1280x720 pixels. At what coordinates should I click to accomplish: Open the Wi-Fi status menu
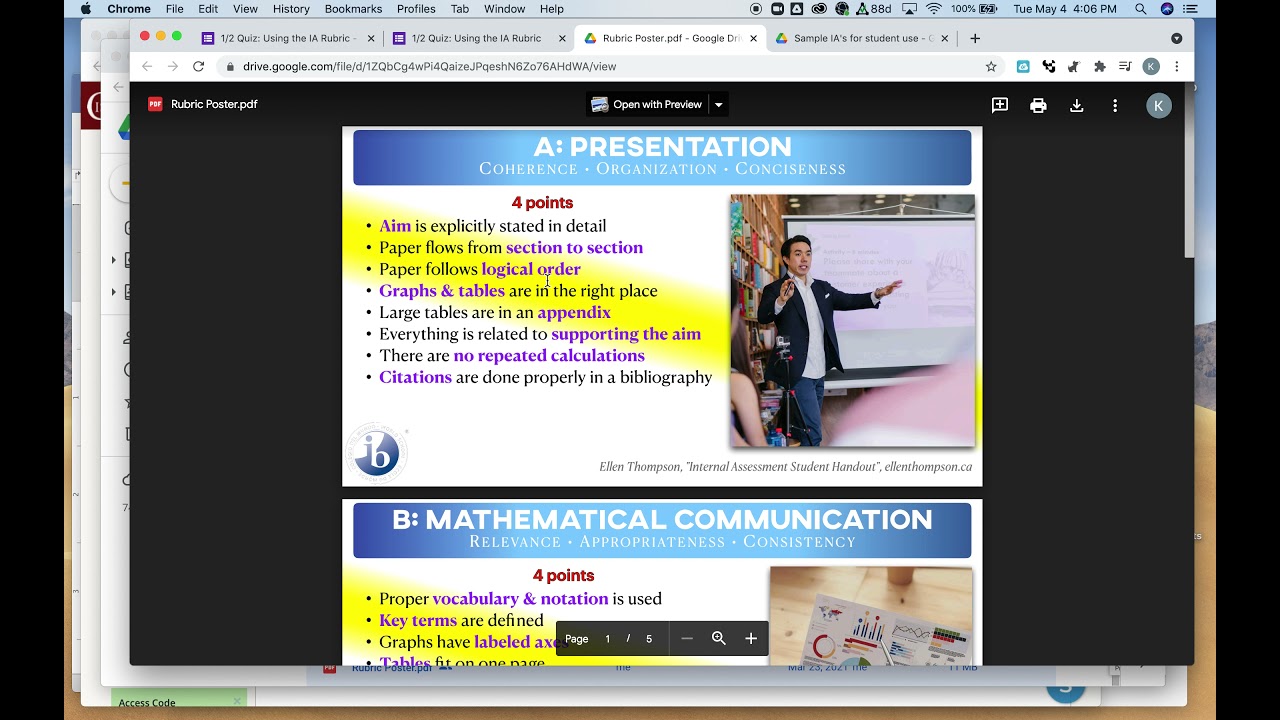click(933, 9)
